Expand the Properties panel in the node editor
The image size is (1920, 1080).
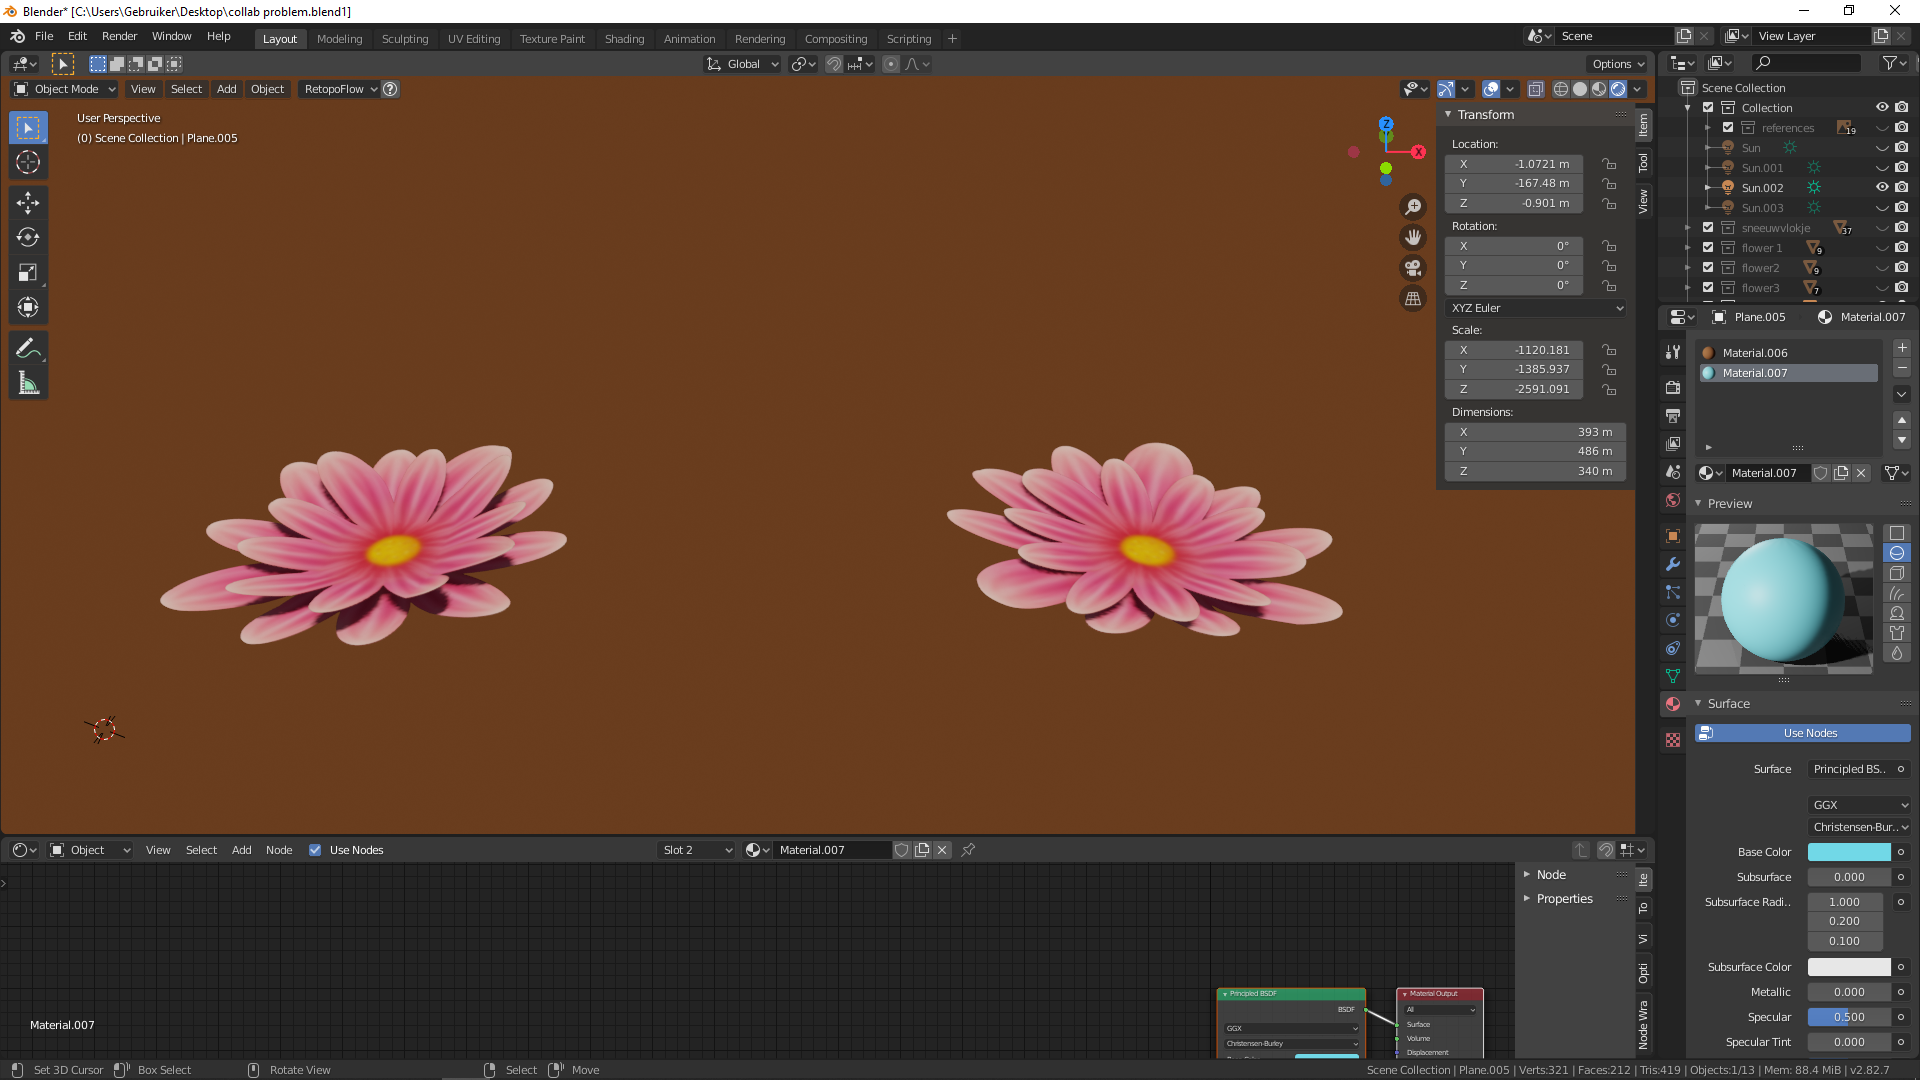[x=1564, y=898]
